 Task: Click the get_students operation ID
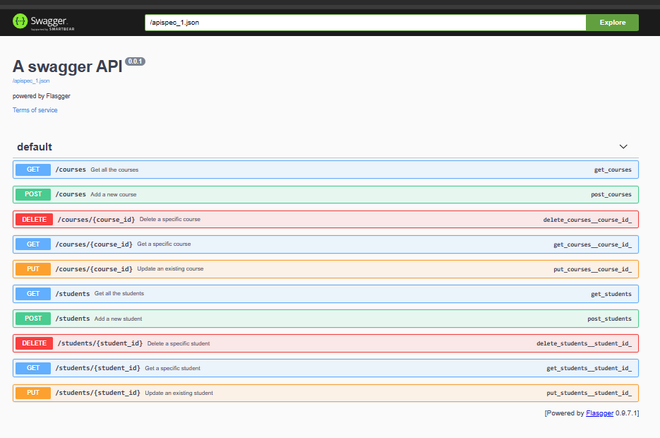pos(611,294)
